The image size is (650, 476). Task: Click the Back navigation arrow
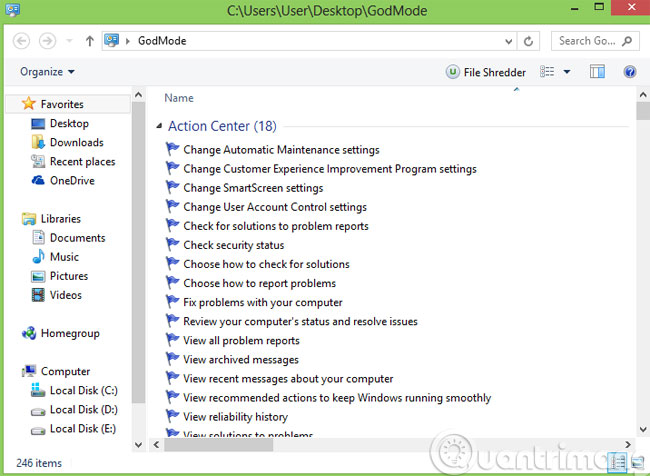pyautogui.click(x=21, y=41)
